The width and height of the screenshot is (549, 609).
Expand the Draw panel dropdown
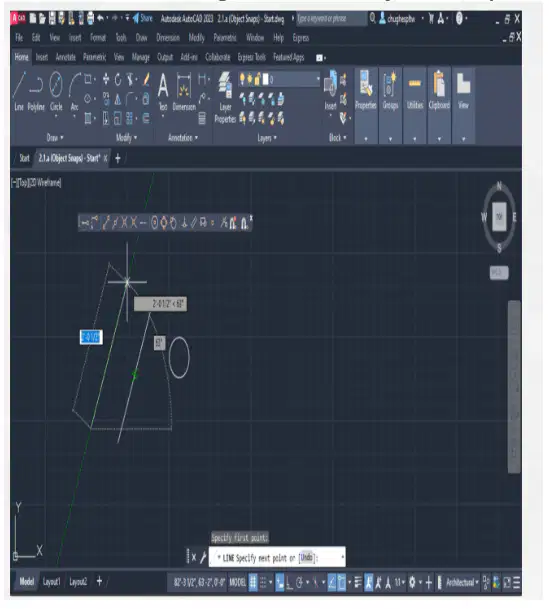(x=55, y=137)
